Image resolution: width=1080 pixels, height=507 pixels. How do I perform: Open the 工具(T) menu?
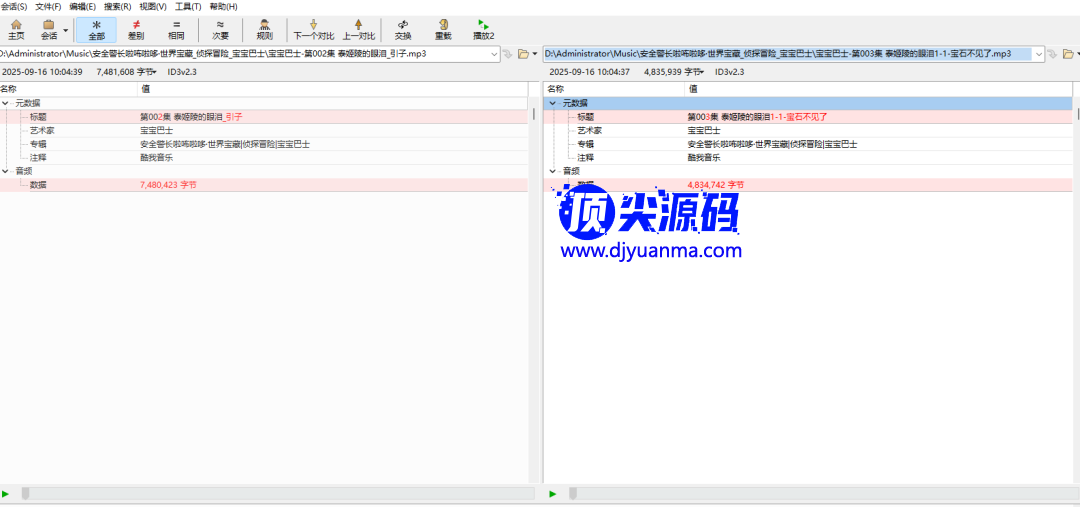(188, 7)
